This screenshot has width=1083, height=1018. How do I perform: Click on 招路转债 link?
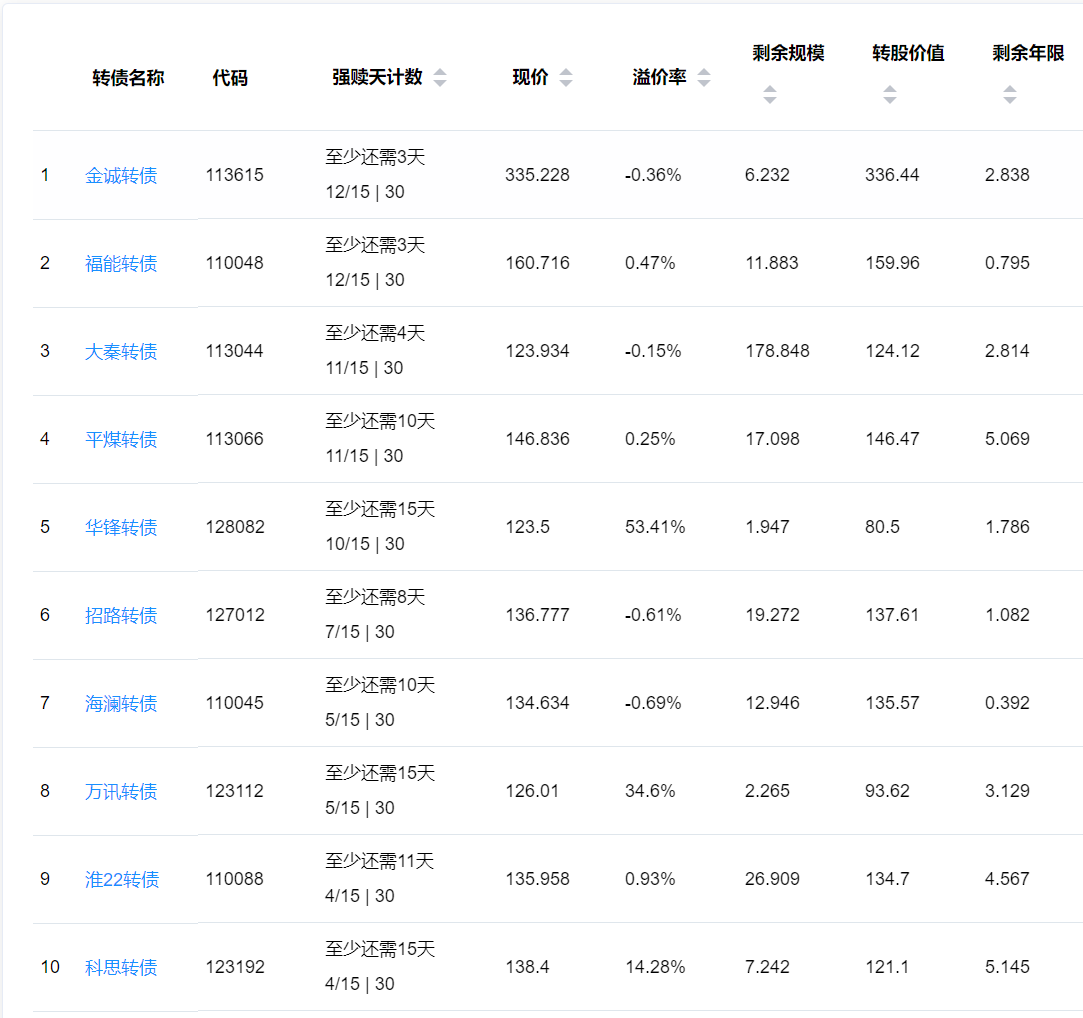tap(121, 616)
